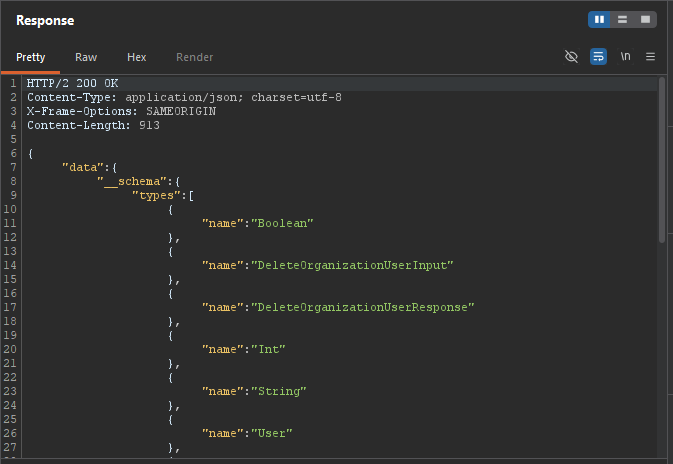Toggle showing \n newline characters
Image resolution: width=673 pixels, height=464 pixels.
tap(625, 57)
